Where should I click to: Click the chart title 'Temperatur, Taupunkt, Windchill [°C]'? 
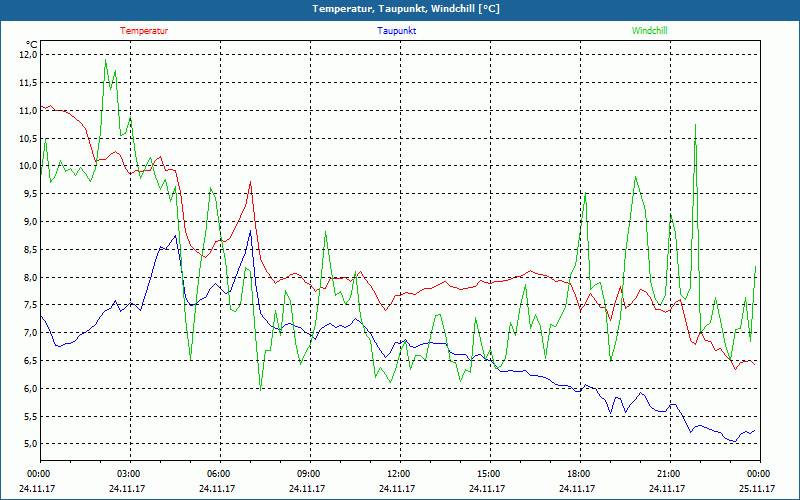click(406, 9)
